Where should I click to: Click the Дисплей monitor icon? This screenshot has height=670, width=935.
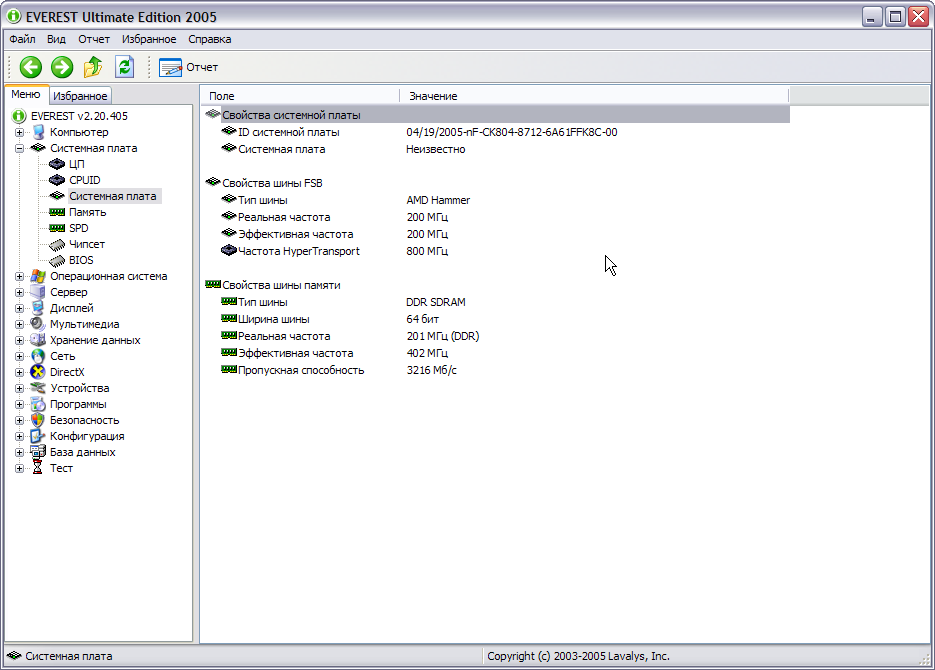click(38, 308)
